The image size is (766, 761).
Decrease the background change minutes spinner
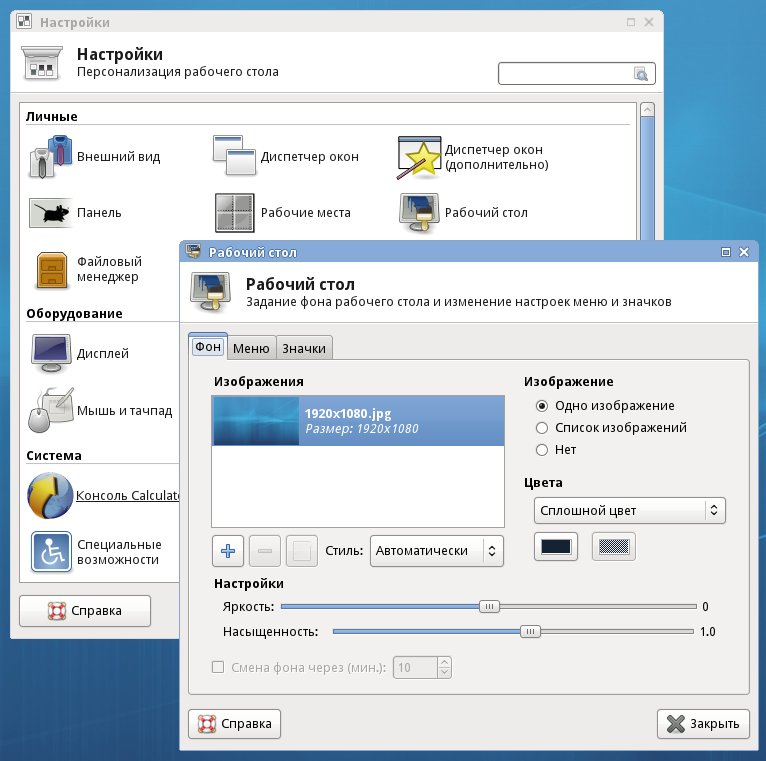[x=444, y=673]
